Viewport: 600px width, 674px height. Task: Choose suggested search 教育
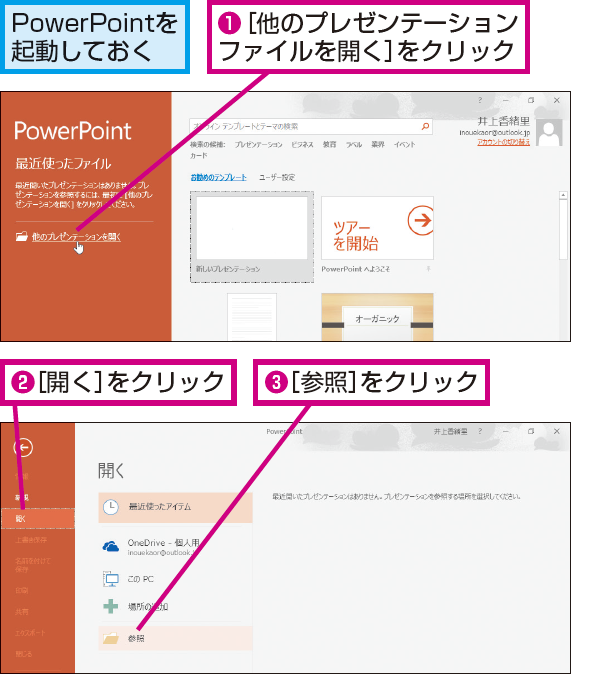(x=330, y=145)
